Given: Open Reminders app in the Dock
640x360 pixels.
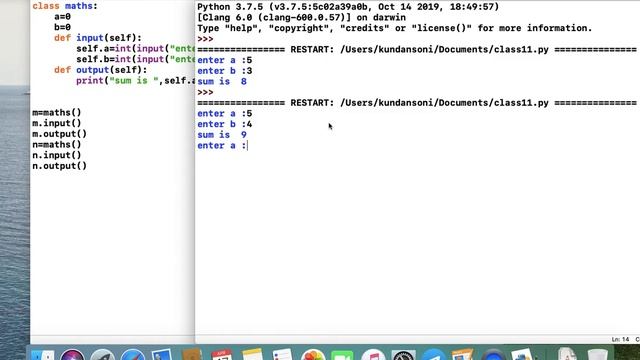Looking at the screenshot, I should (x=282, y=354).
